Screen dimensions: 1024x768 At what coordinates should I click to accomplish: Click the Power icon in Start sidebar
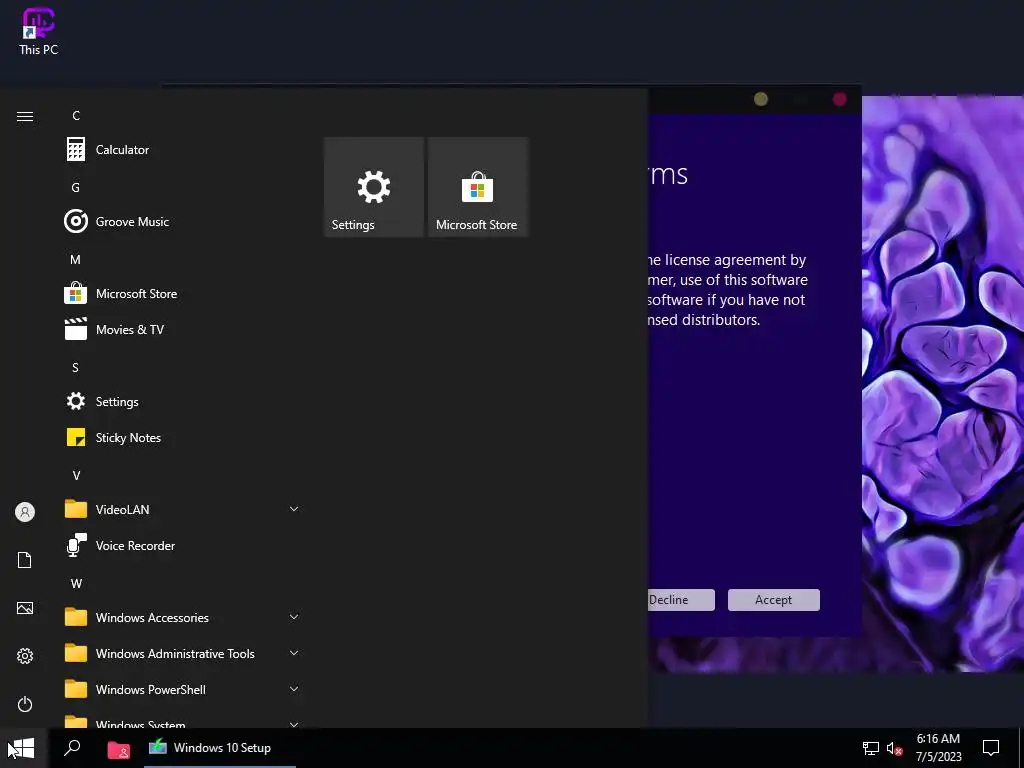(25, 704)
